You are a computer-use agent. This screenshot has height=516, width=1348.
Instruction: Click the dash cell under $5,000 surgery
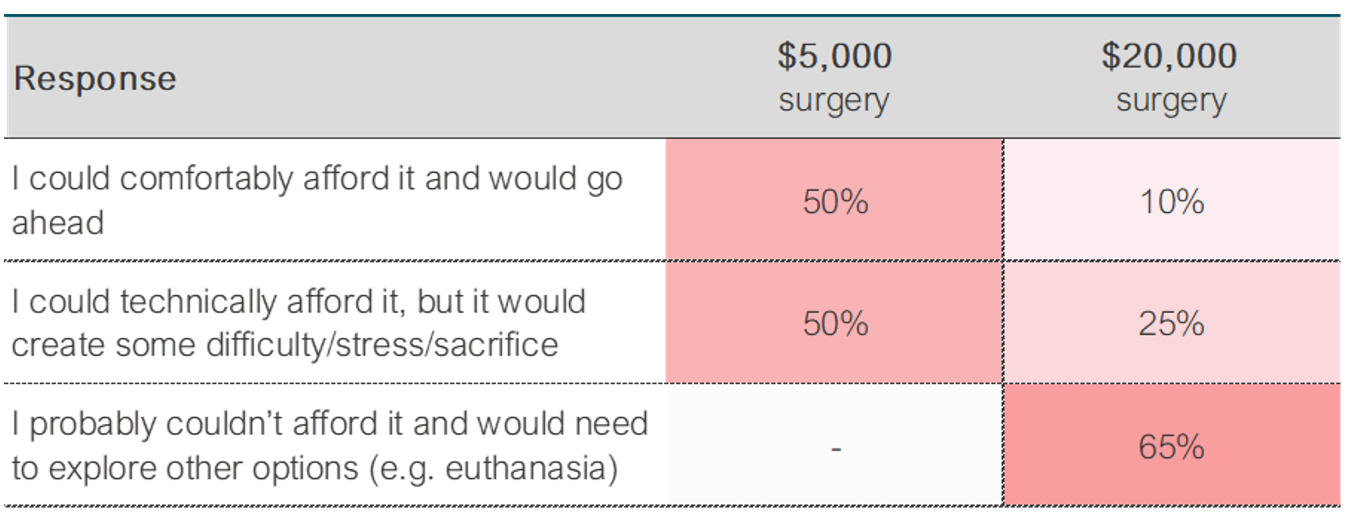coord(835,447)
